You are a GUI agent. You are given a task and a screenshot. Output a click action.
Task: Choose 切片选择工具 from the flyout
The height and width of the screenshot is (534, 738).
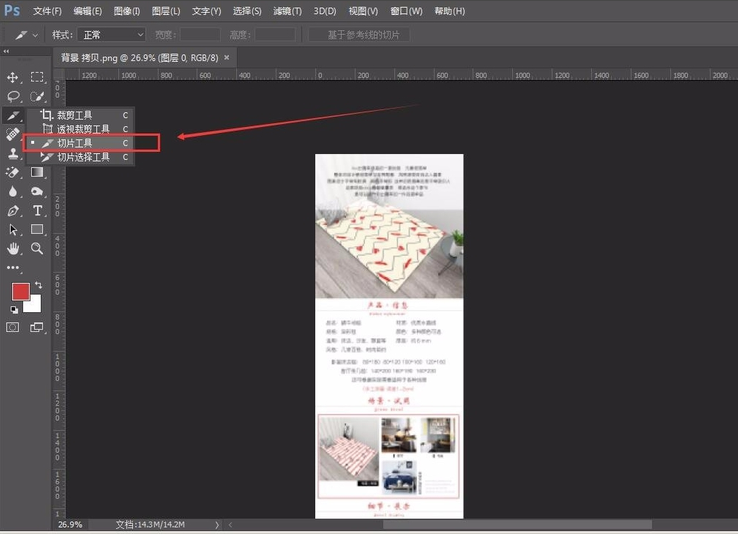tap(83, 157)
